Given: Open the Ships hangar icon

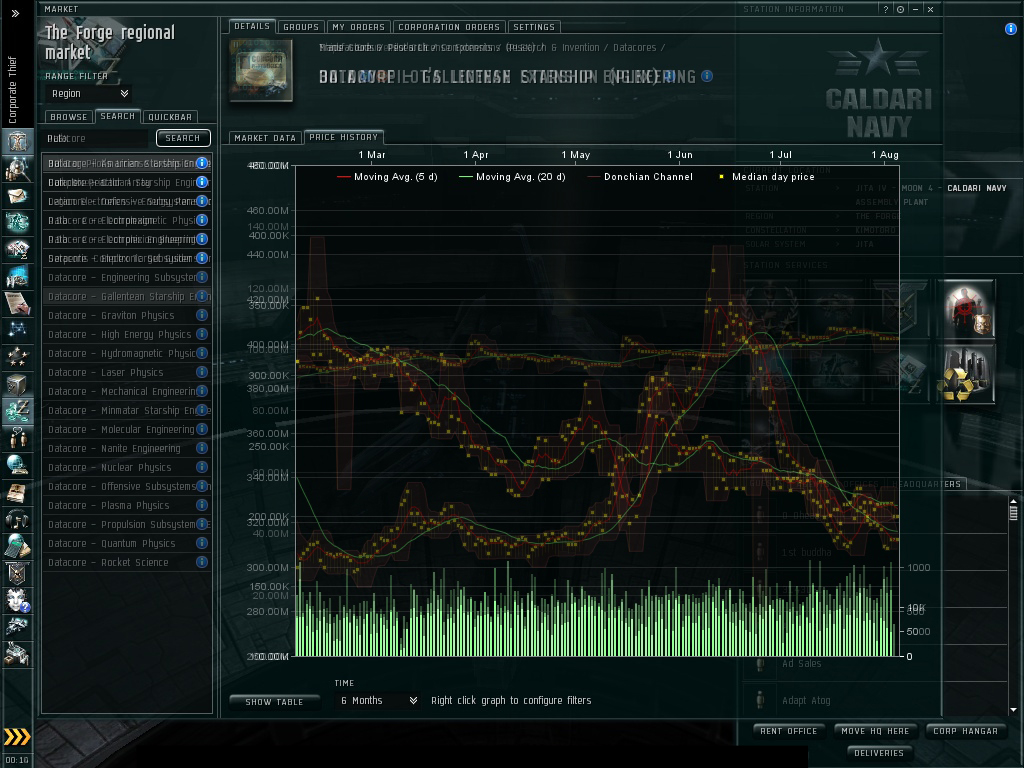Looking at the screenshot, I should (17, 627).
